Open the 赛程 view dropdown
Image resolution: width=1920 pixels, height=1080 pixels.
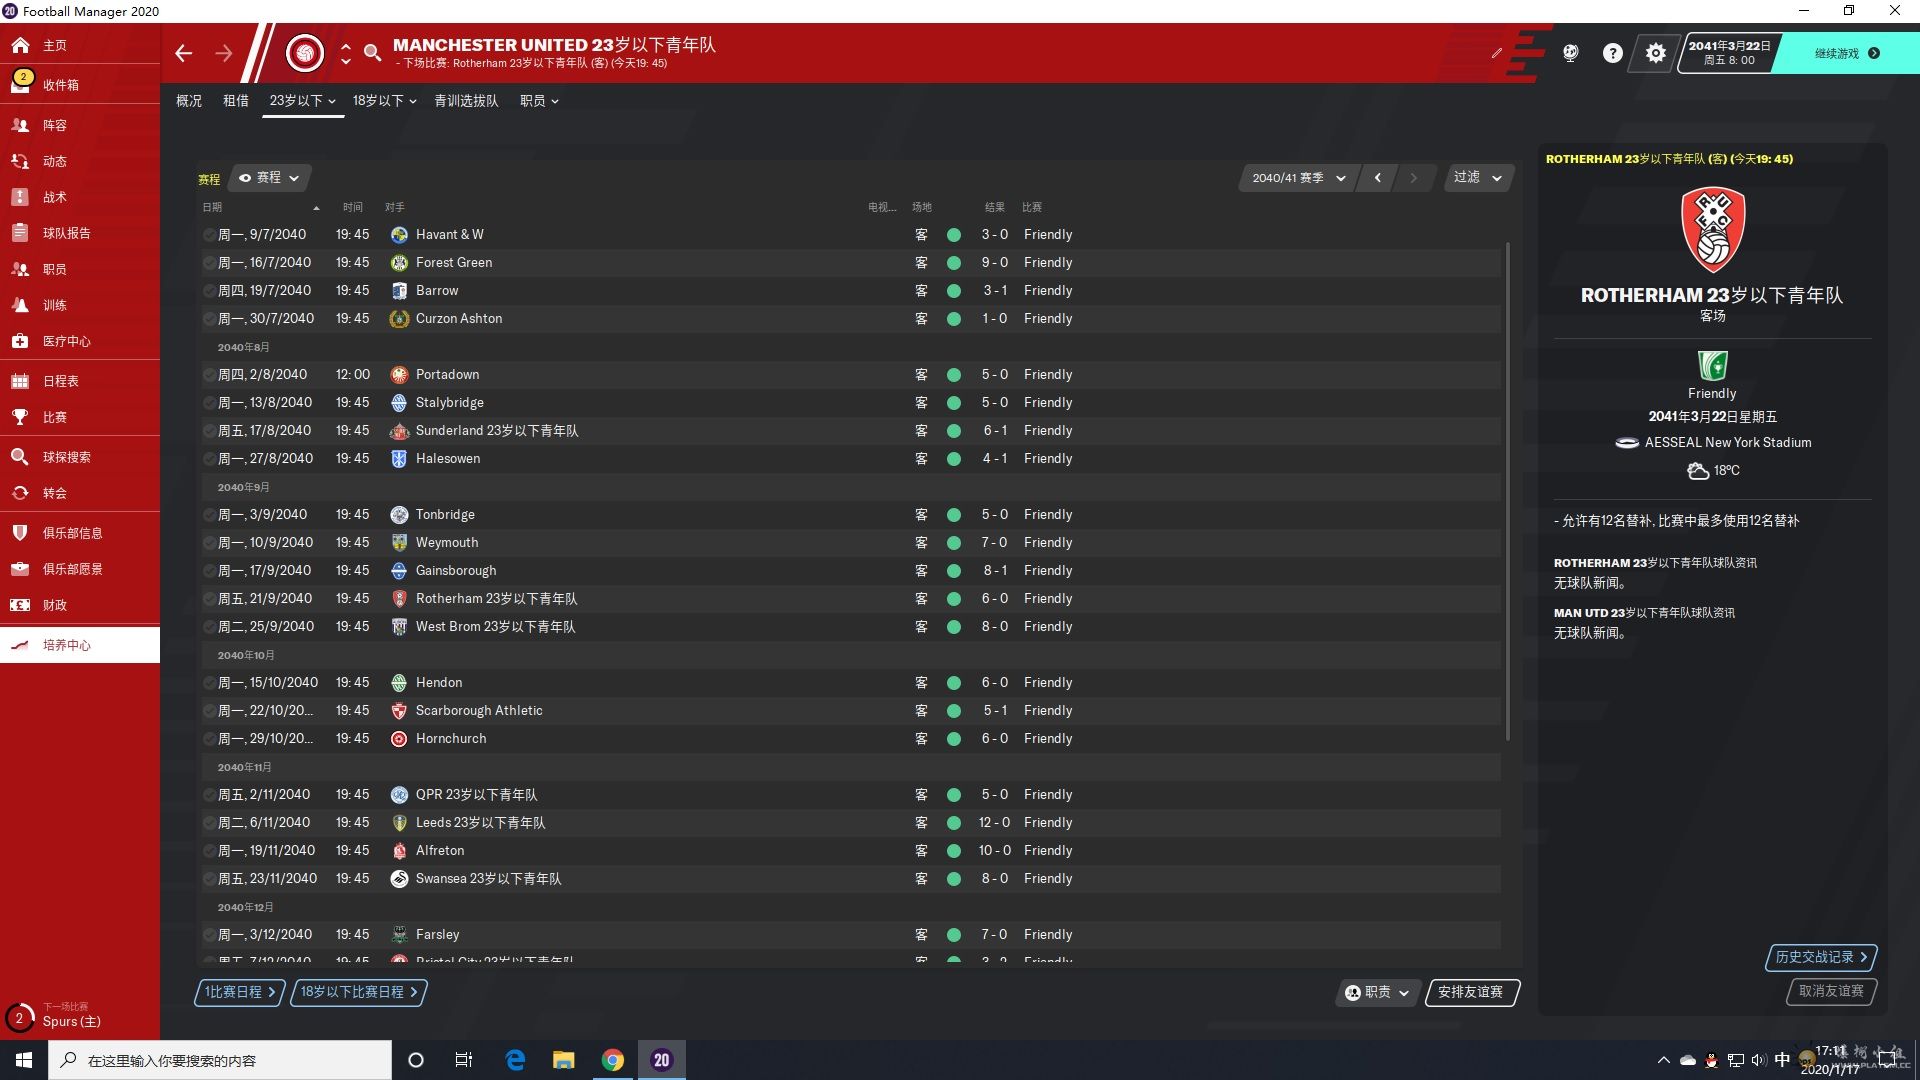[x=270, y=178]
